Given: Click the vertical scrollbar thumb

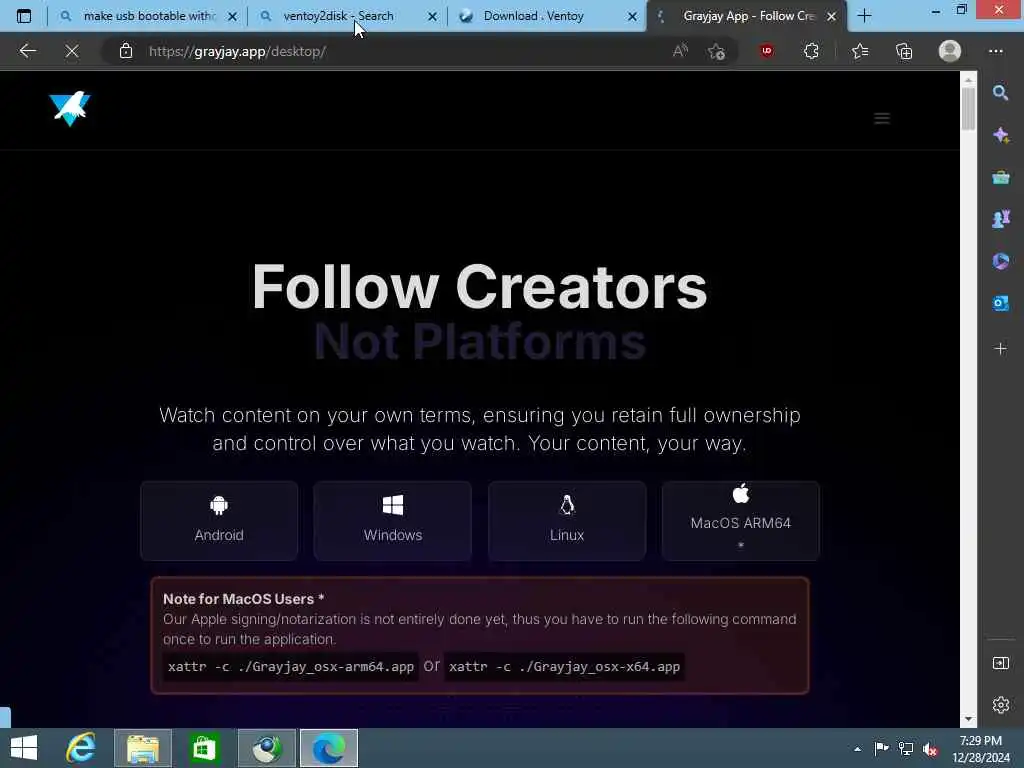Looking at the screenshot, I should (968, 108).
